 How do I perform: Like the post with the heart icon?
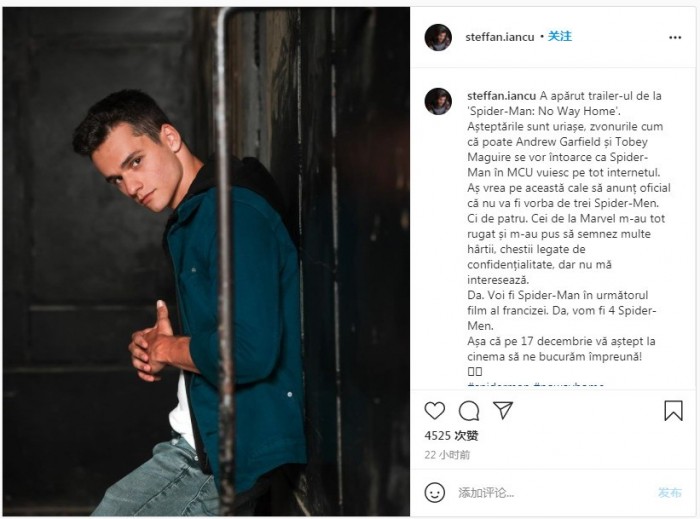(435, 410)
